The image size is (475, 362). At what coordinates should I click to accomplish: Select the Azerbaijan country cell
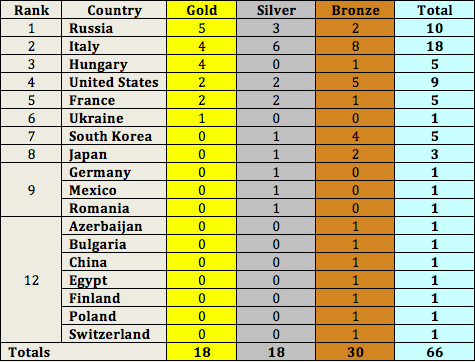(114, 226)
